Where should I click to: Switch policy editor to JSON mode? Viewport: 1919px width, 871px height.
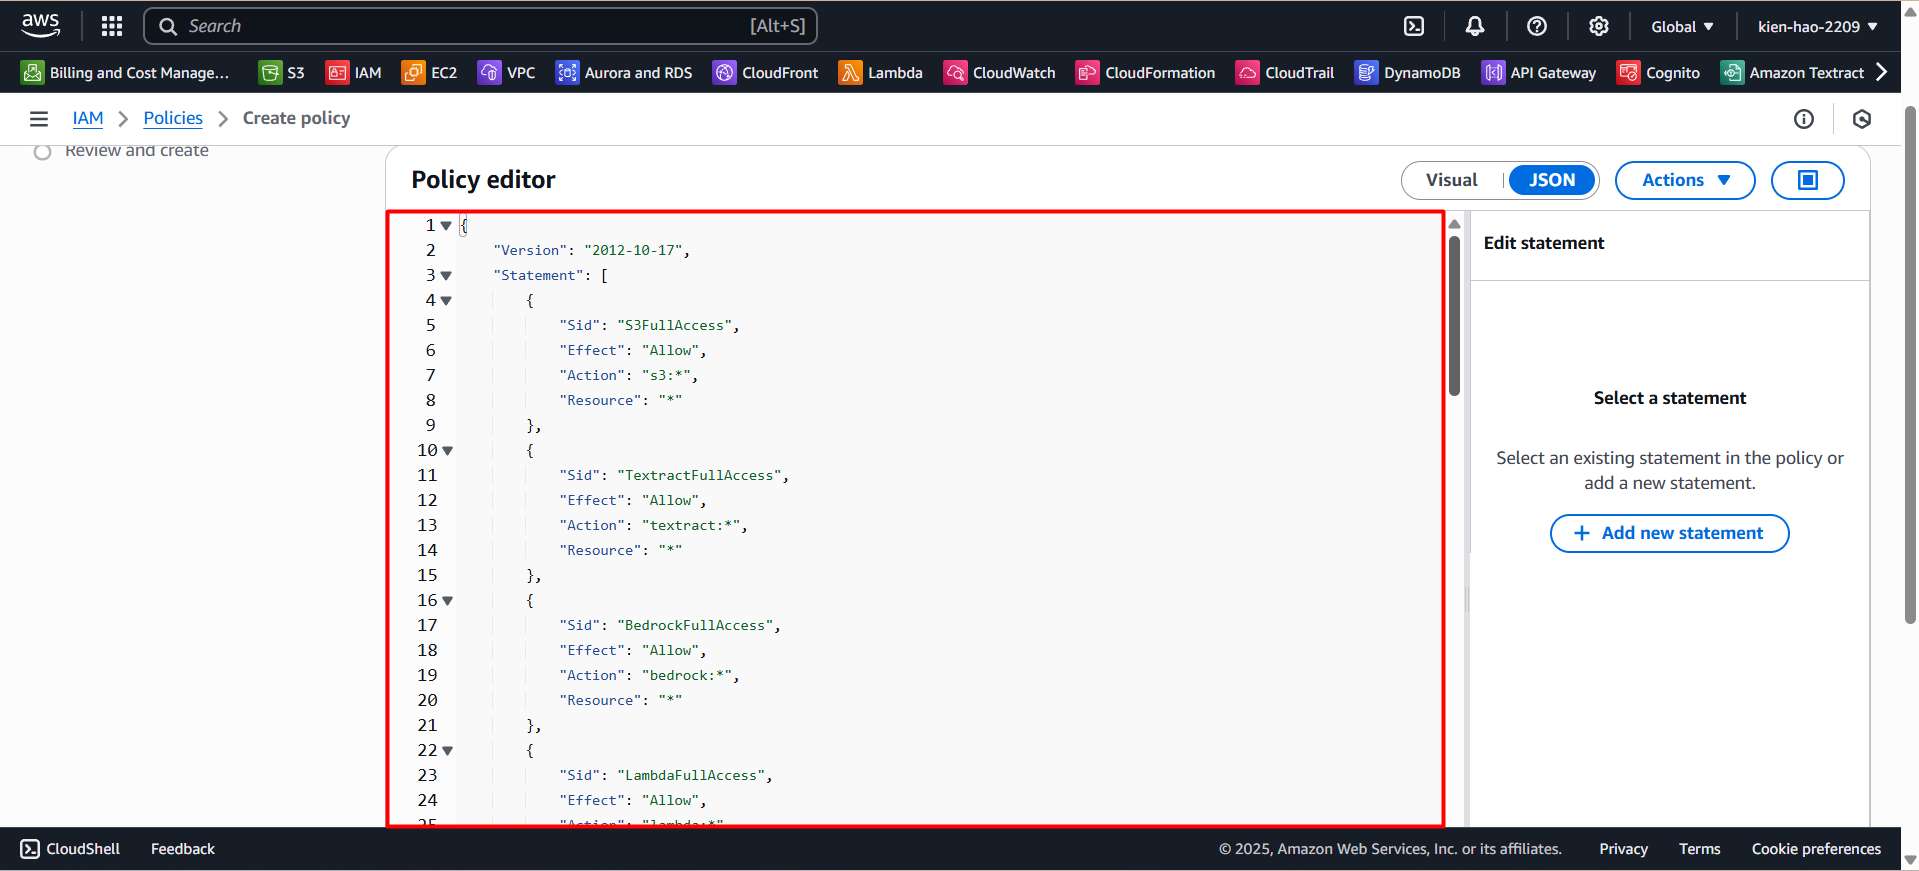[1551, 180]
